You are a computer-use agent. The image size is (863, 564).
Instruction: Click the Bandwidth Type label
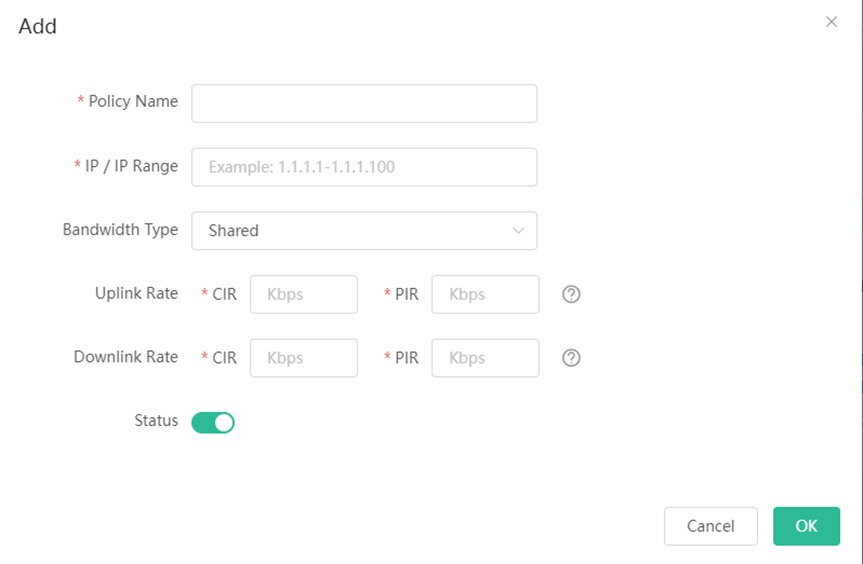[121, 229]
